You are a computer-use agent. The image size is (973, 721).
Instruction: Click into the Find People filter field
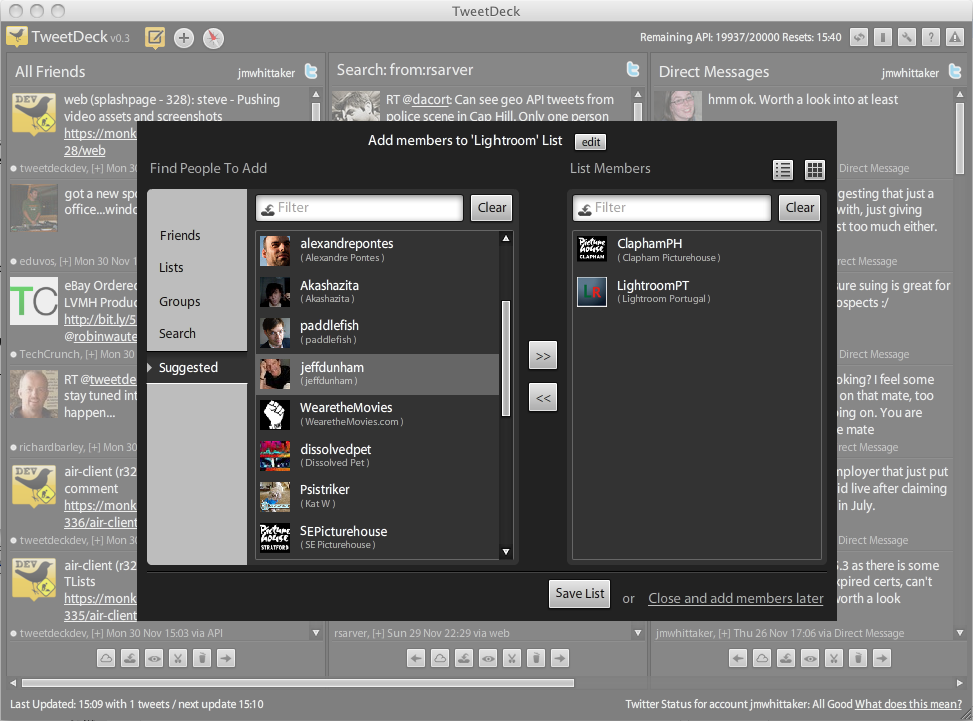click(x=360, y=207)
